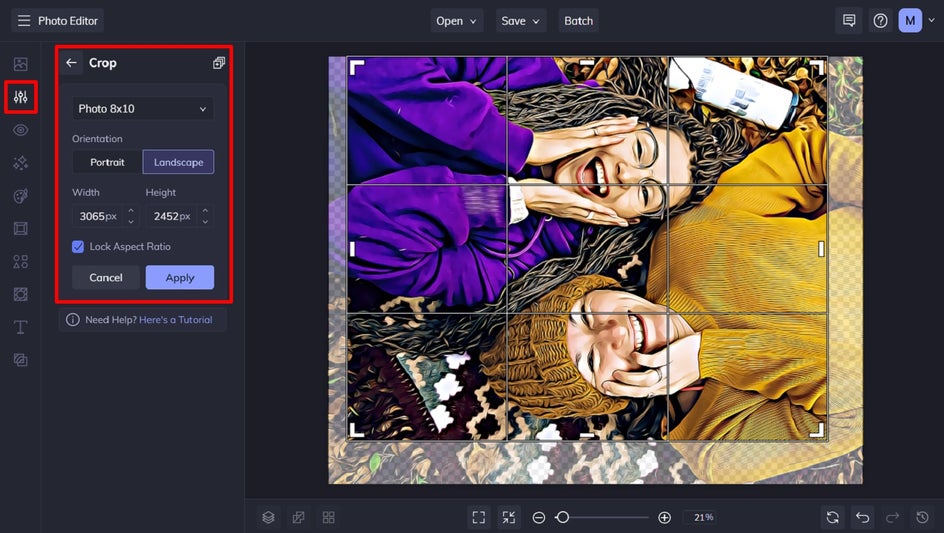Viewport: 944px width, 533px height.
Task: Redo the last action
Action: (x=892, y=517)
